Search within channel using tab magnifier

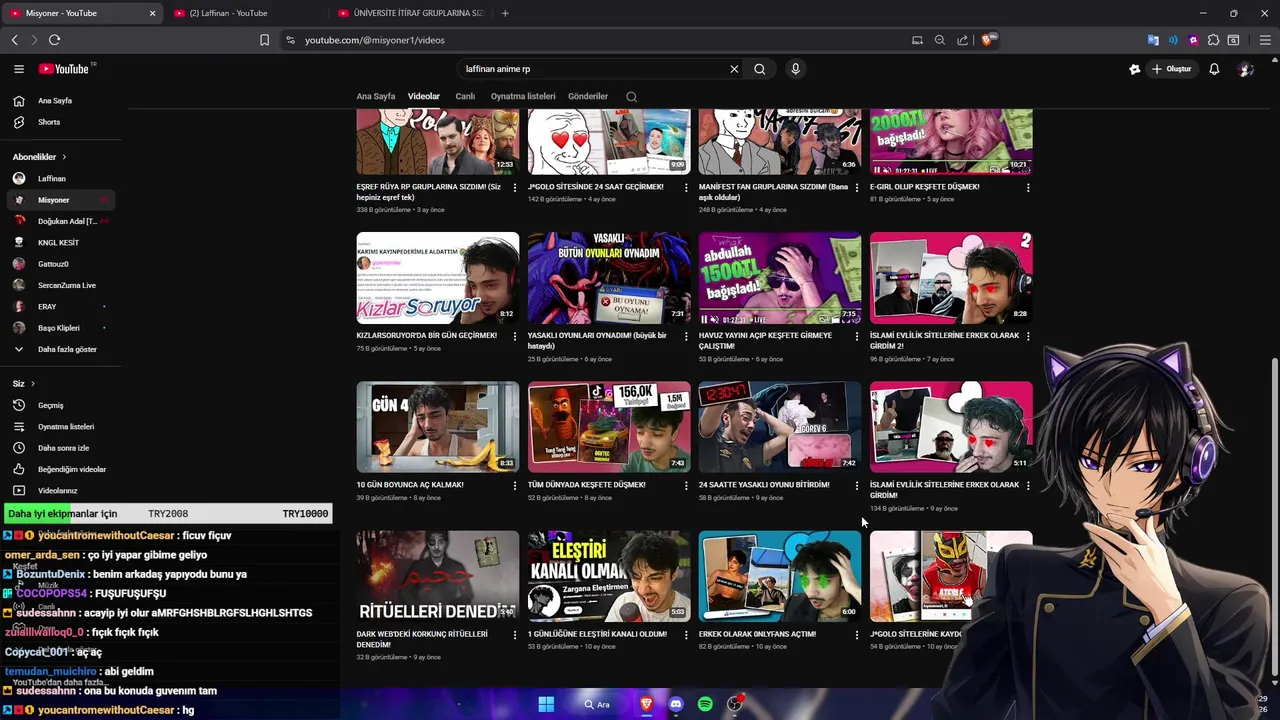click(x=631, y=97)
